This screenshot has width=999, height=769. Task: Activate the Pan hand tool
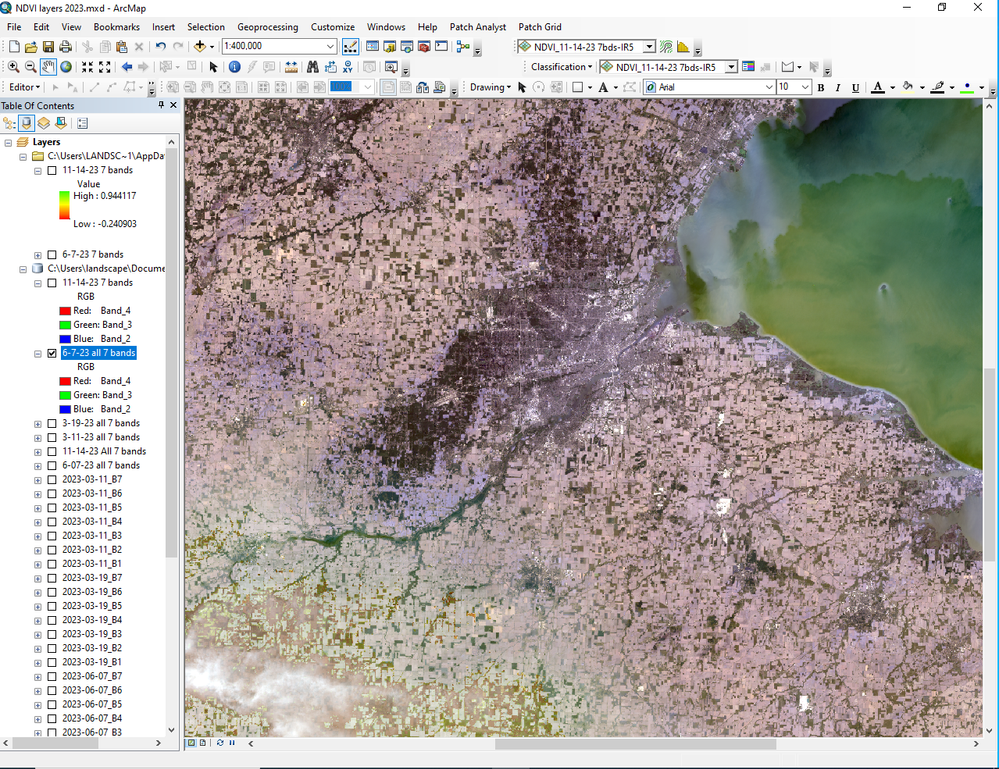[x=48, y=67]
